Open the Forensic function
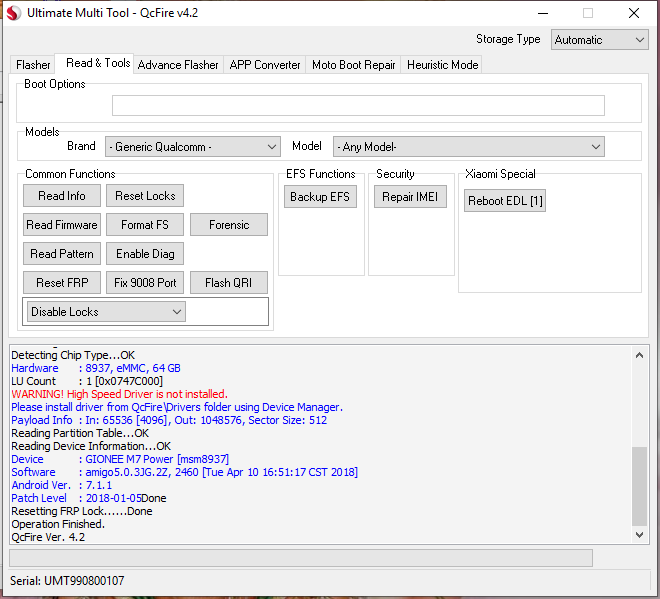Screen dimensions: 660x599 (229, 225)
